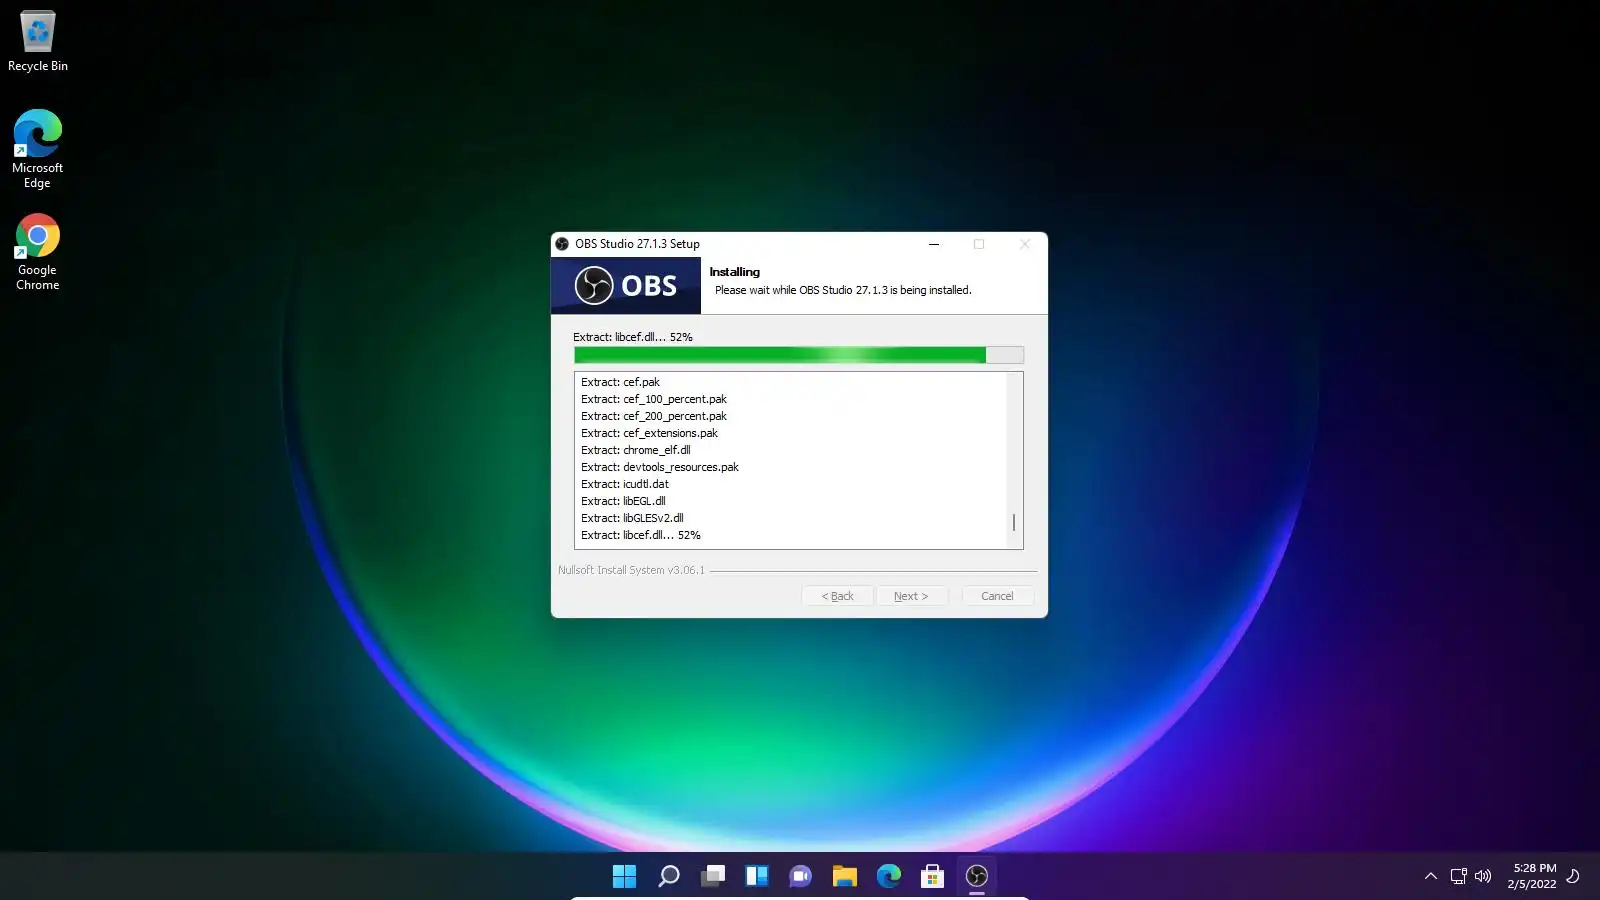Click the Cancel button in OBS Setup
The width and height of the screenshot is (1600, 900).
point(997,596)
